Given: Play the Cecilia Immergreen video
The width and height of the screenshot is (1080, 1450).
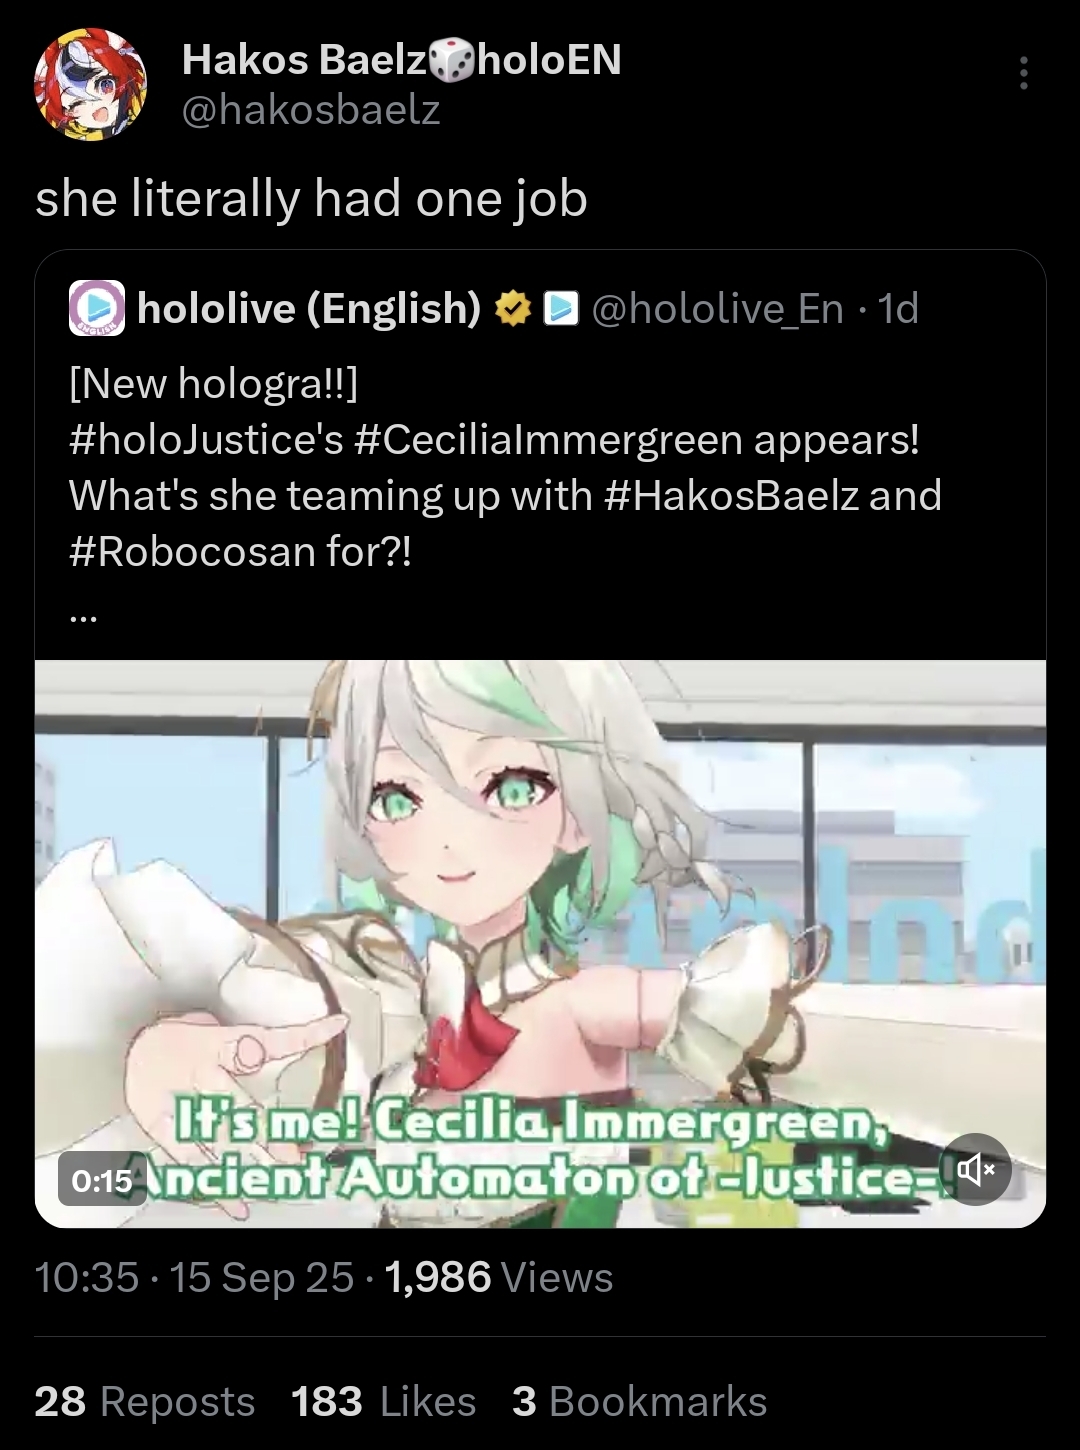Looking at the screenshot, I should click(x=540, y=944).
